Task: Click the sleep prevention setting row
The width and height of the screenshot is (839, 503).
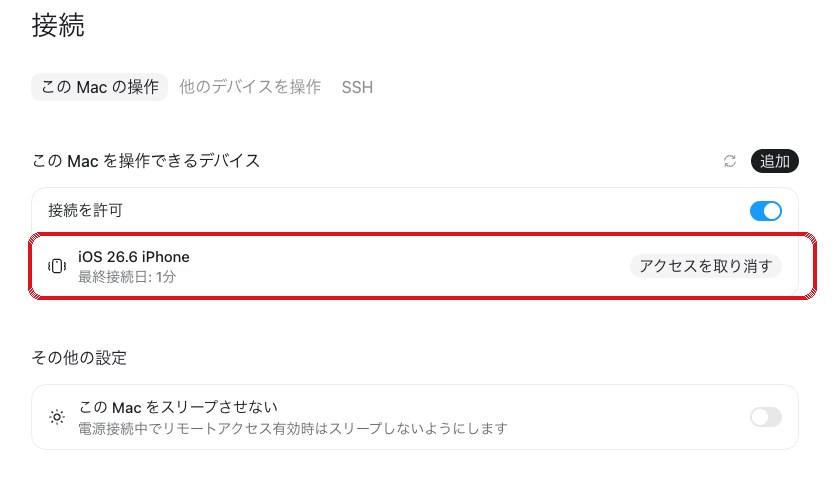Action: pos(415,417)
